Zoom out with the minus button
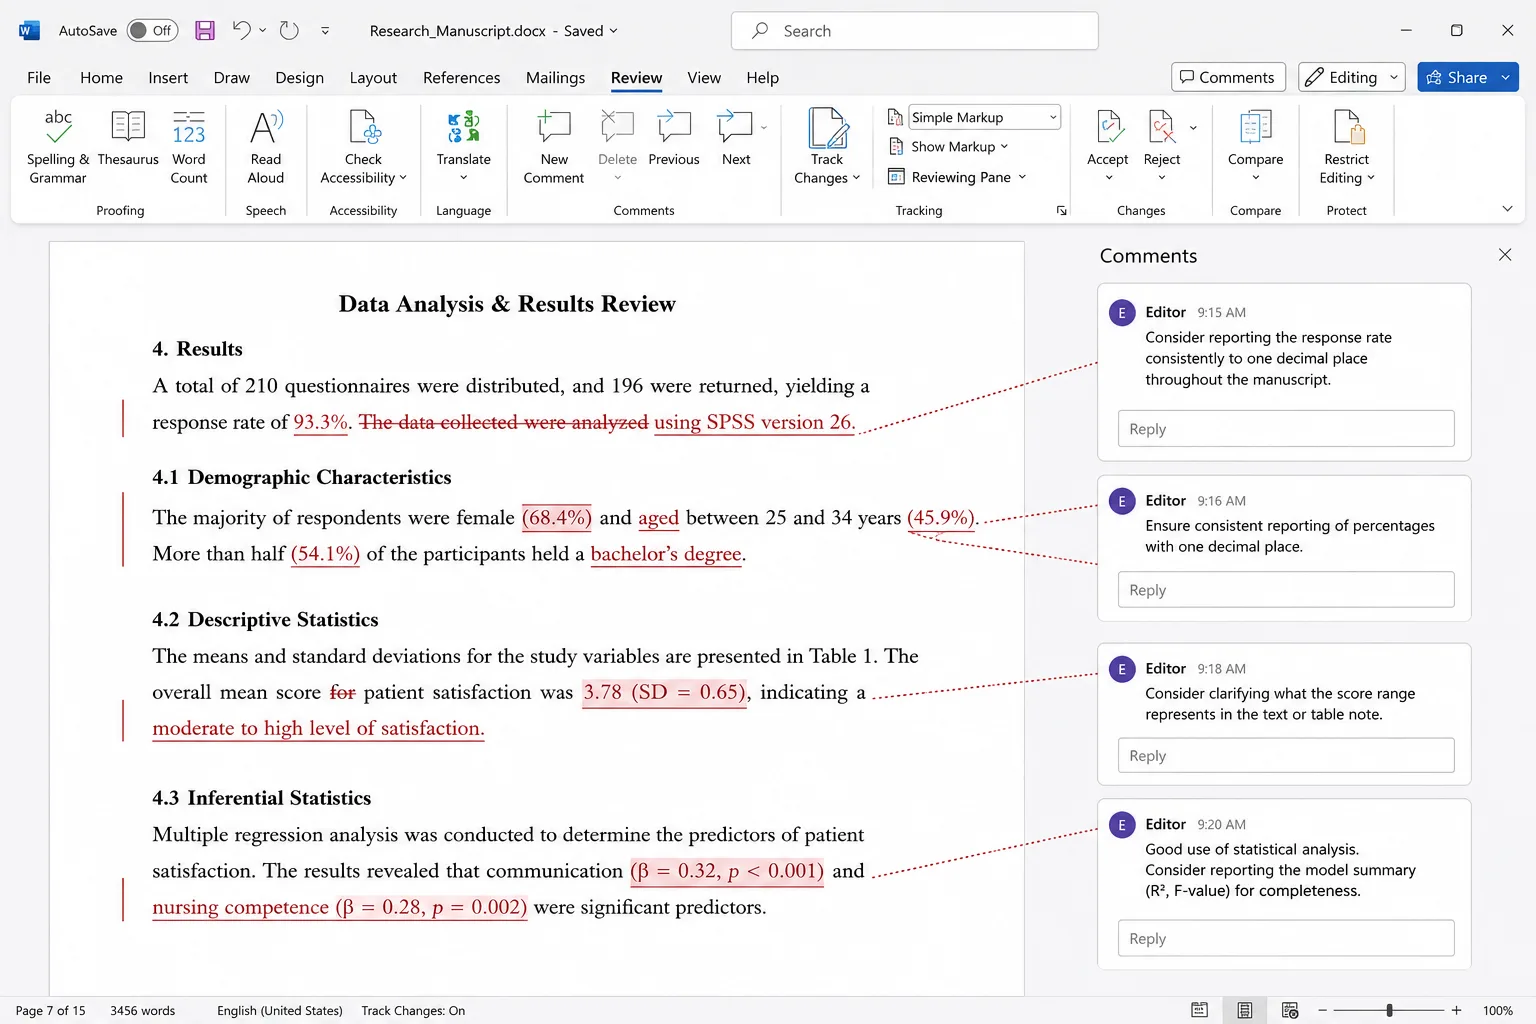Viewport: 1536px width, 1024px height. [1322, 1010]
